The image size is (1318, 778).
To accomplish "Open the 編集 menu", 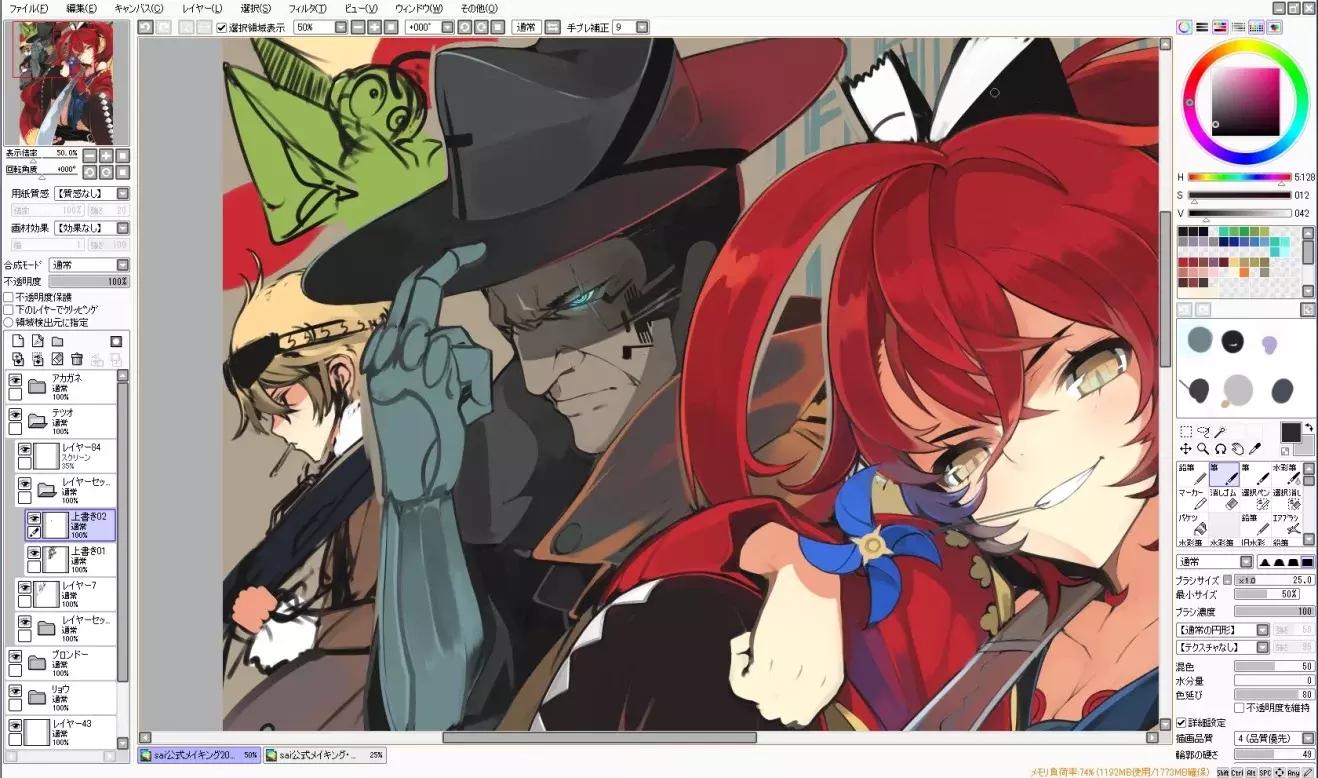I will pyautogui.click(x=81, y=8).
